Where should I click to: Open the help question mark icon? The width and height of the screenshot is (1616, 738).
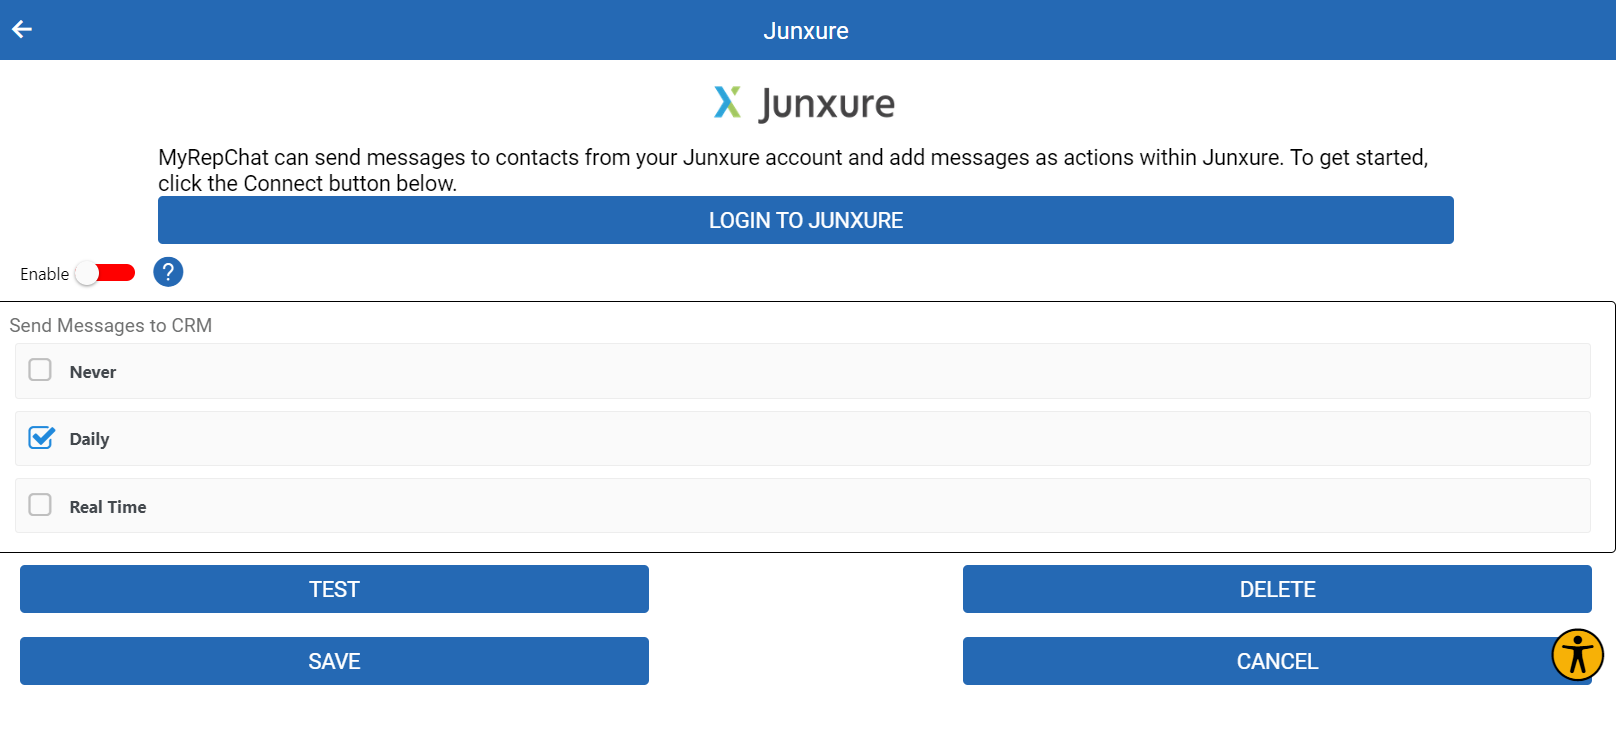[x=168, y=272]
